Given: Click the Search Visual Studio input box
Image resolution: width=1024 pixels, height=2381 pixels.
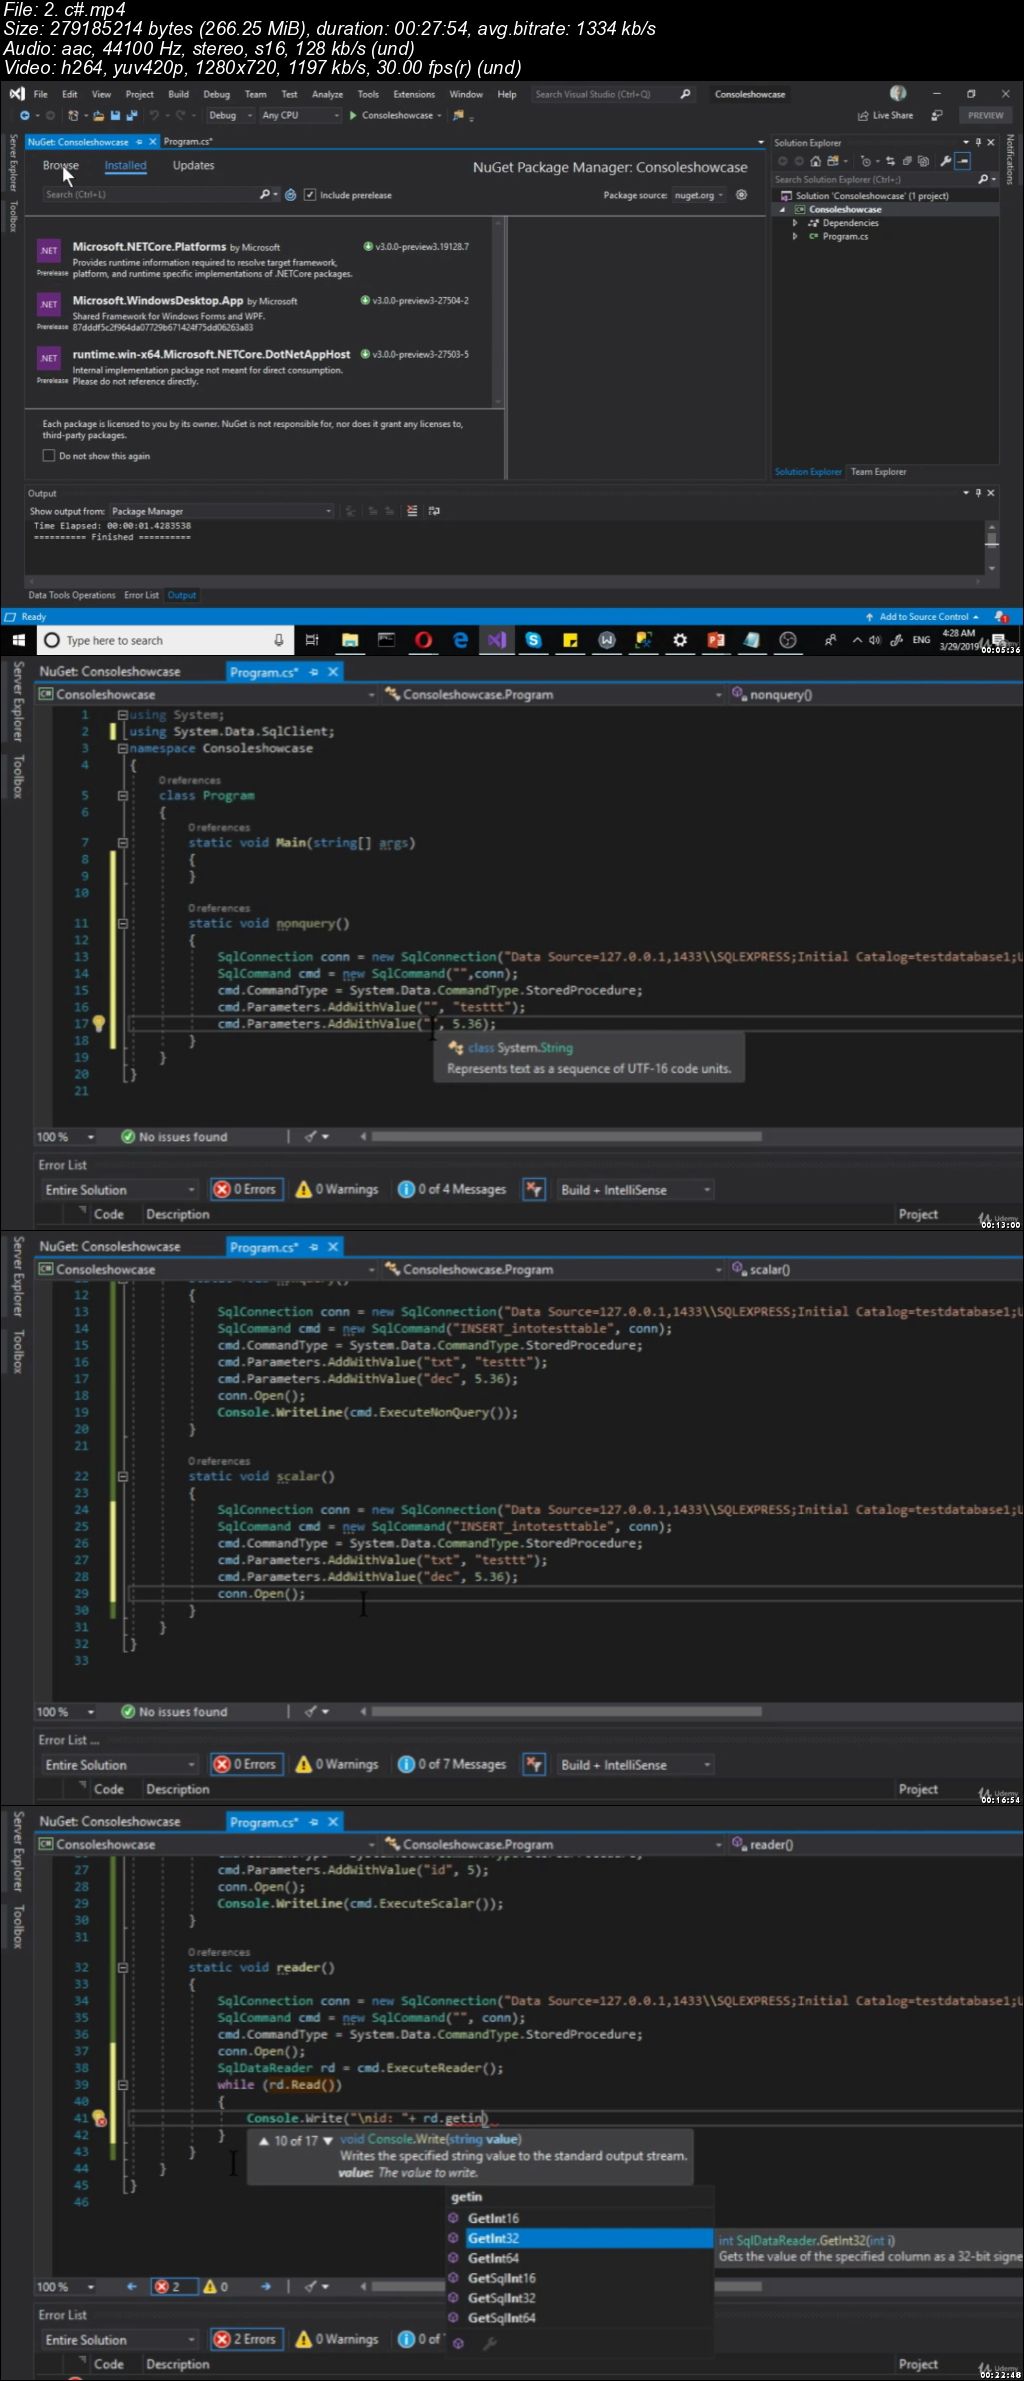Looking at the screenshot, I should [x=612, y=94].
